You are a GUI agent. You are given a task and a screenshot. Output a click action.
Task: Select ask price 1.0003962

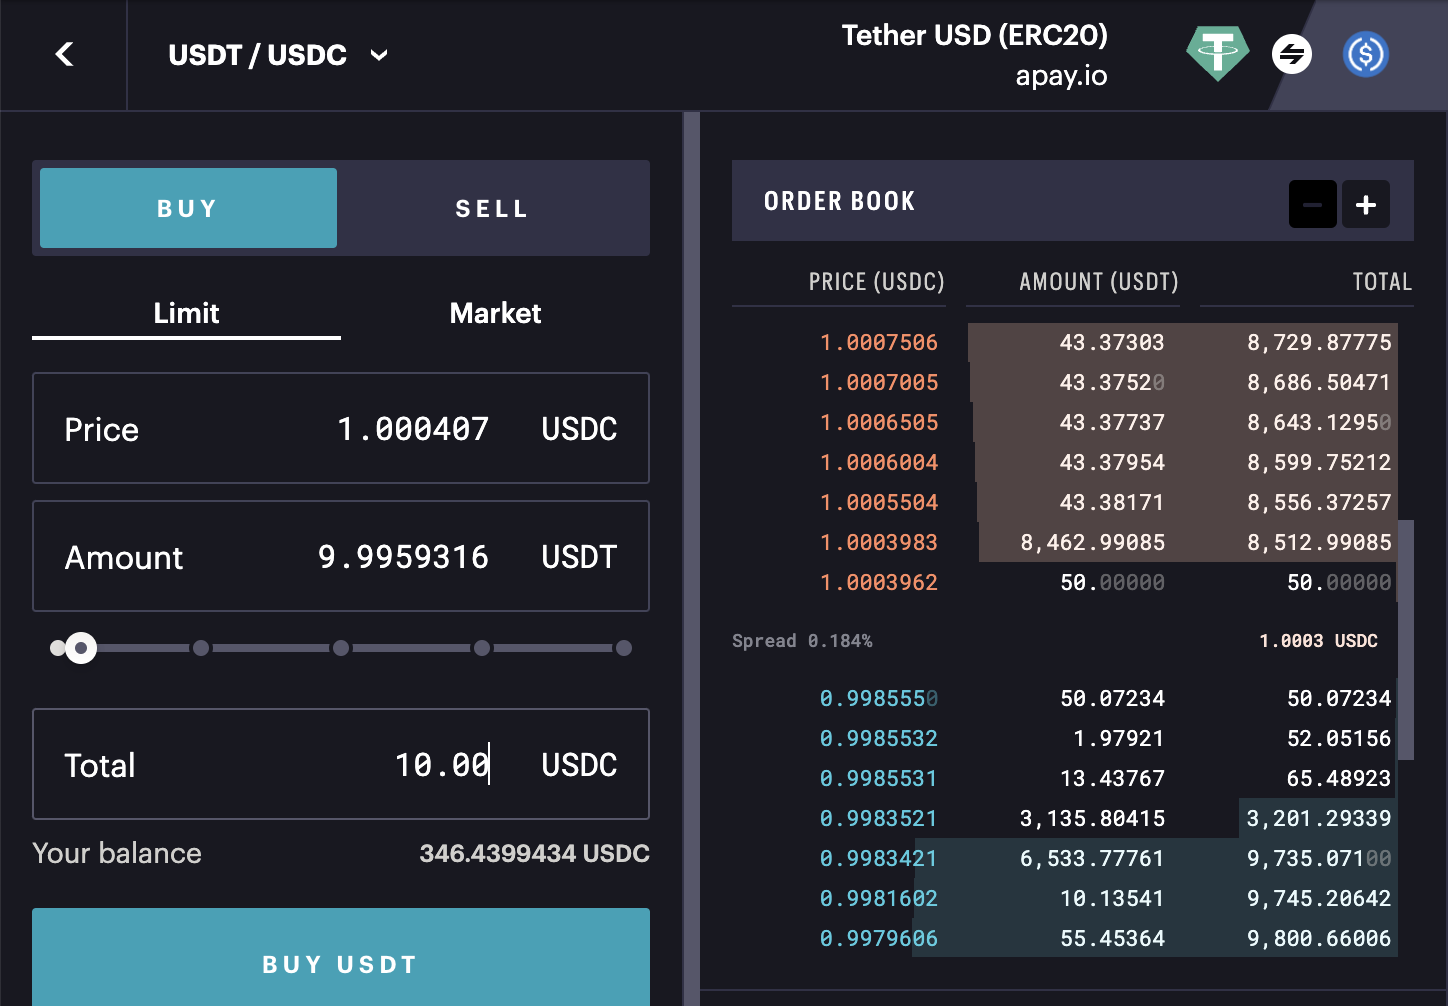[879, 582]
